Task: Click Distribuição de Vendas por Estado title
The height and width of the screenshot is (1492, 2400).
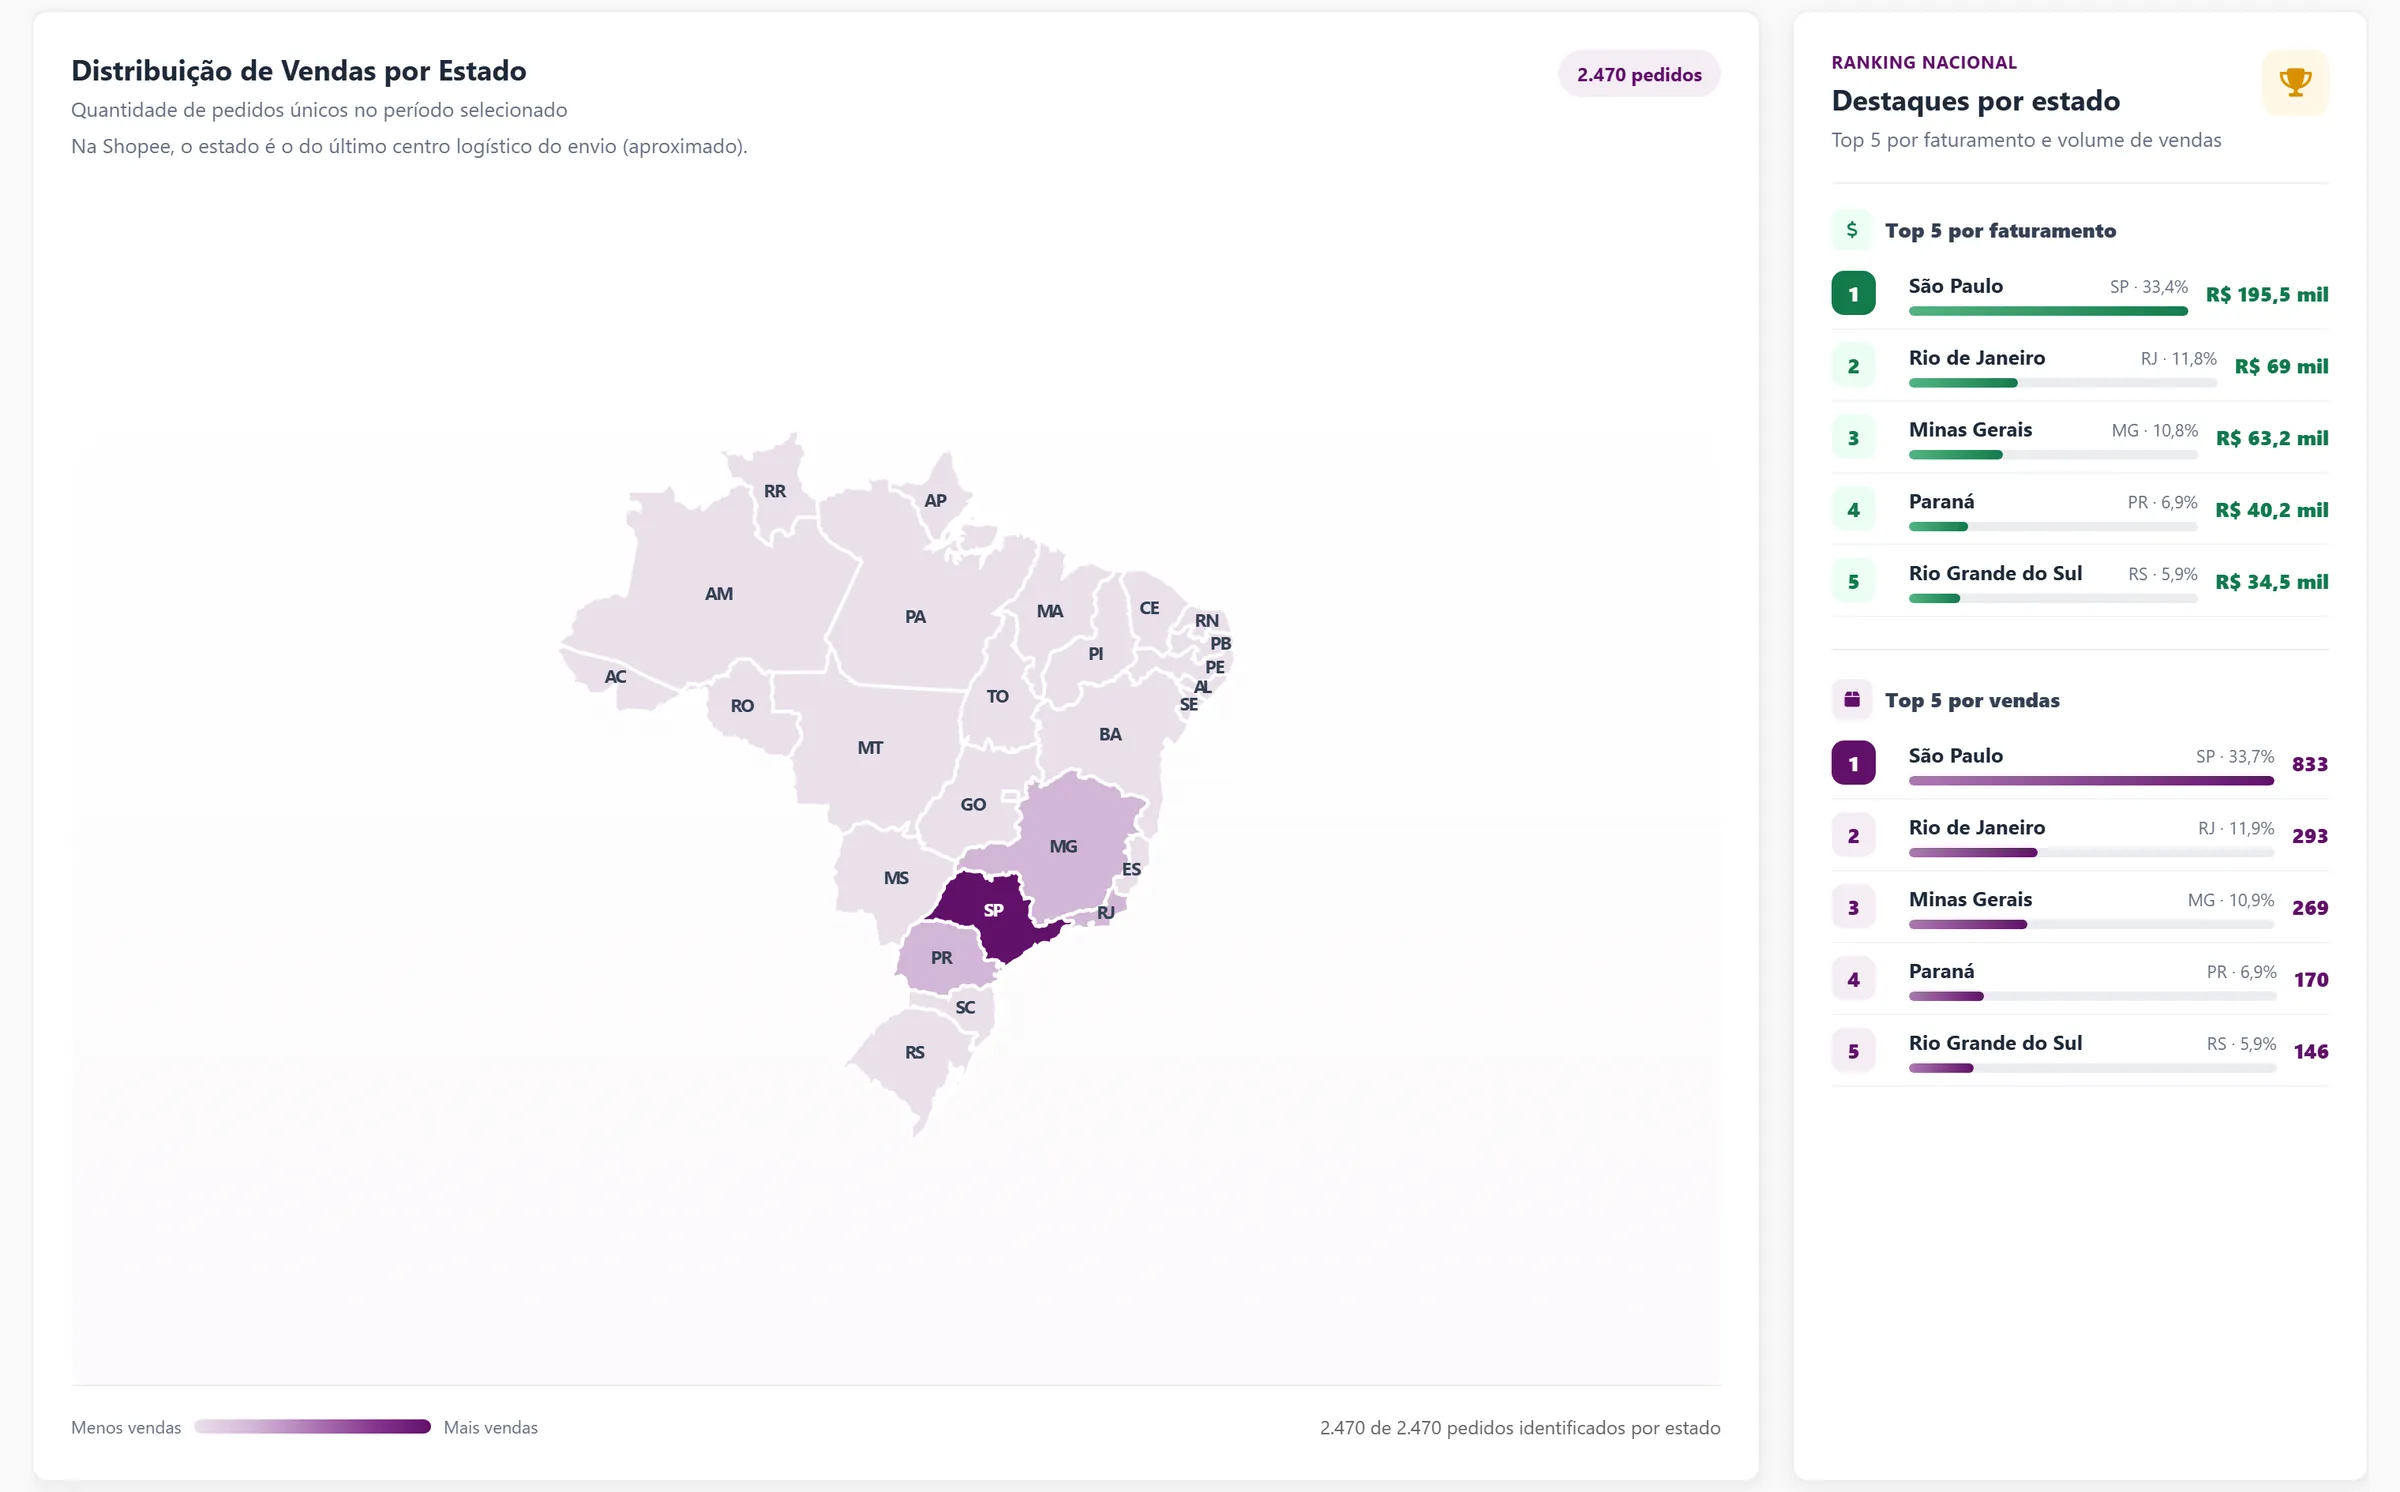Action: point(299,70)
